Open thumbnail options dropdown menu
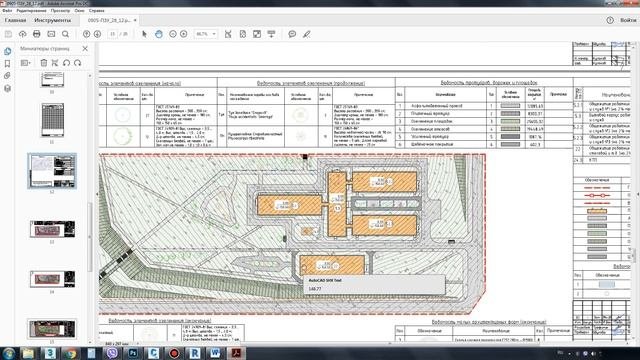Viewport: 640px width, 360px height. pyautogui.click(x=26, y=63)
